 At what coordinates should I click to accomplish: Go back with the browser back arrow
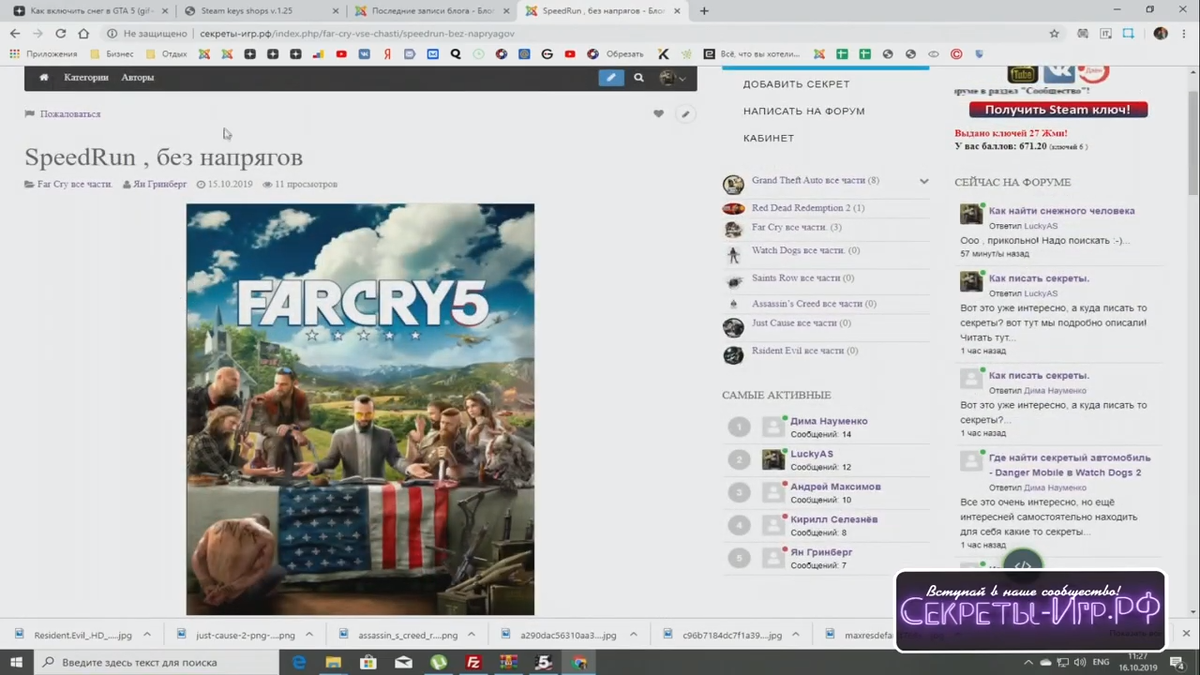[x=15, y=33]
